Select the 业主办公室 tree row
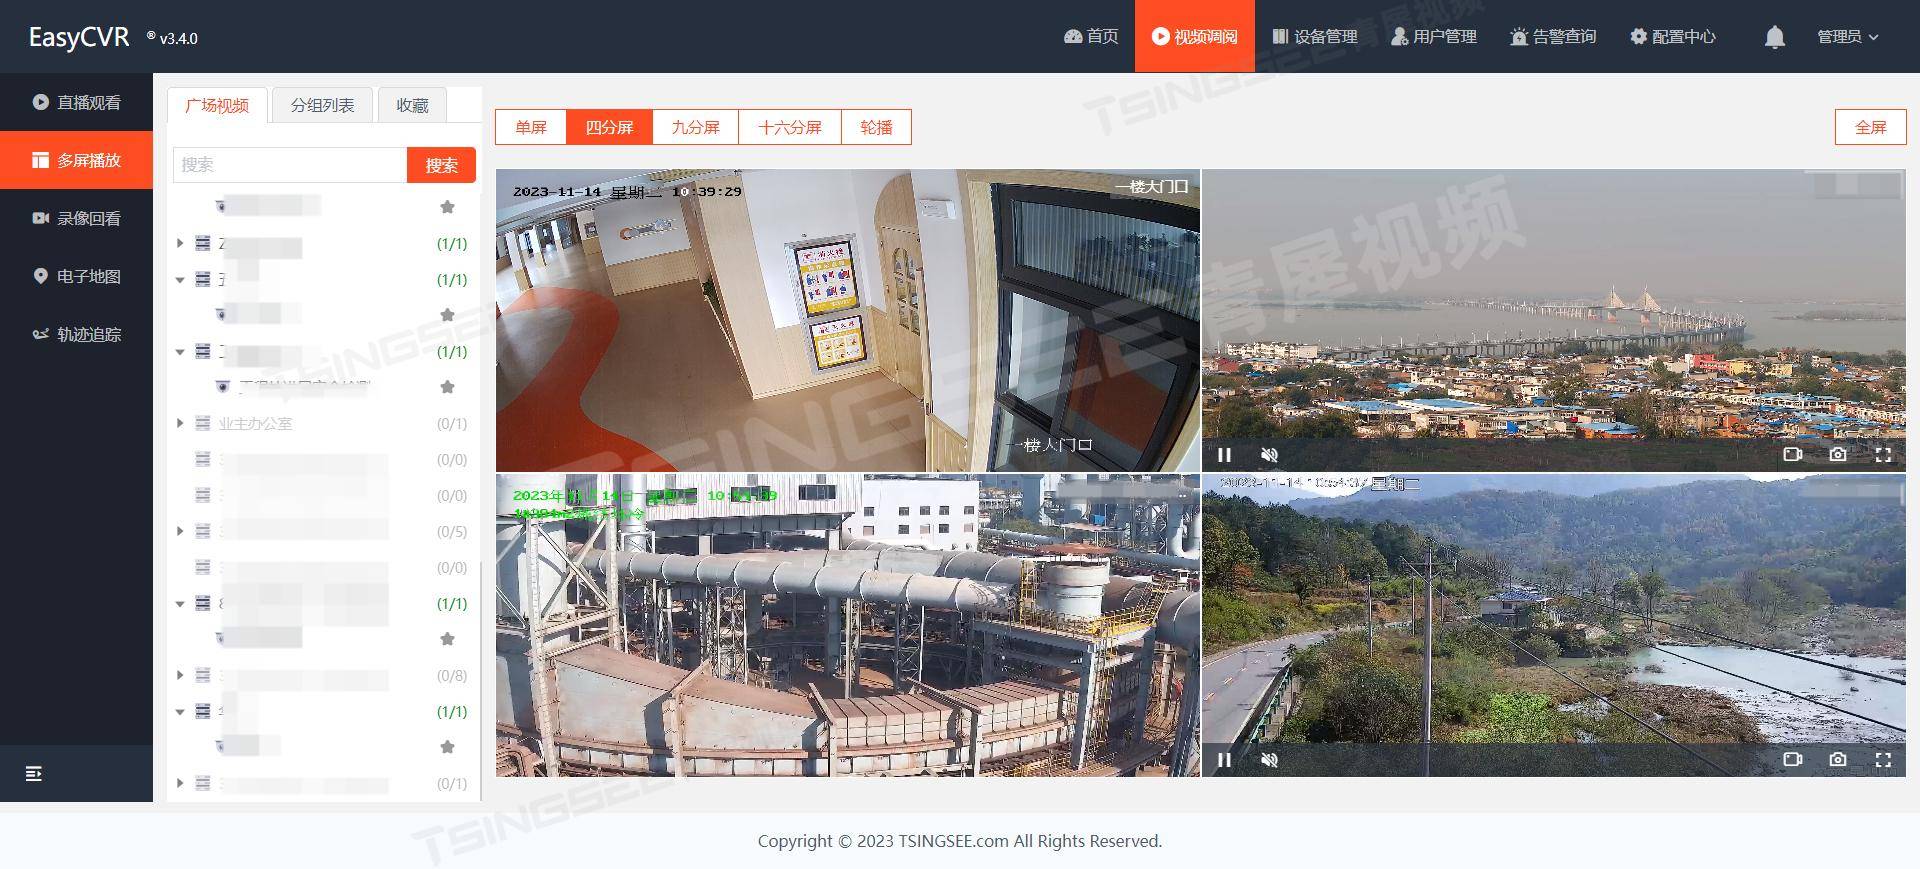 point(322,423)
